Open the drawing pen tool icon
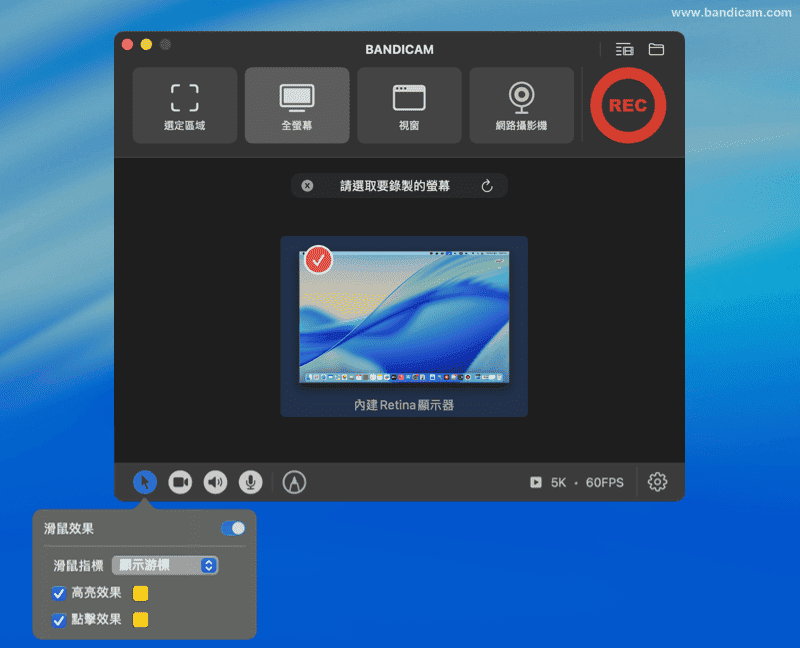Viewport: 800px width, 648px height. coord(294,482)
